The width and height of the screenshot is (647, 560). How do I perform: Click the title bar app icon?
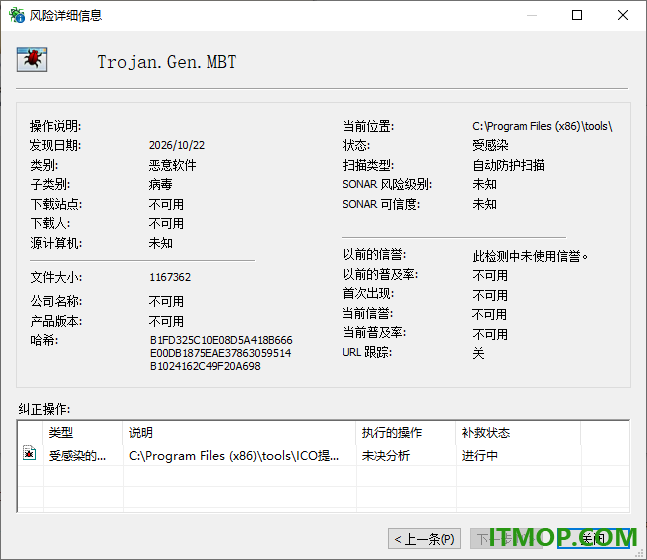[17, 15]
